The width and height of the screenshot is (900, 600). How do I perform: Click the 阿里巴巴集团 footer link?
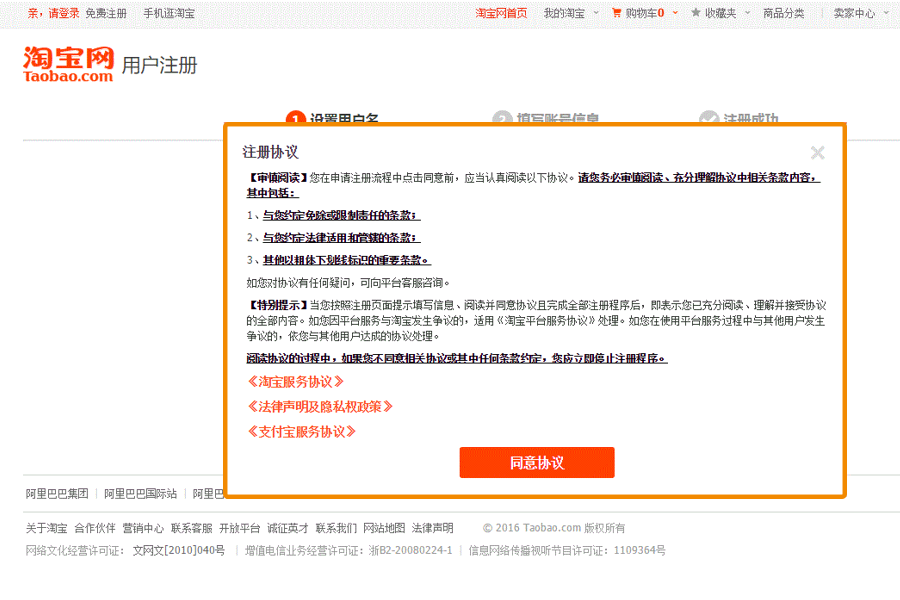click(57, 494)
